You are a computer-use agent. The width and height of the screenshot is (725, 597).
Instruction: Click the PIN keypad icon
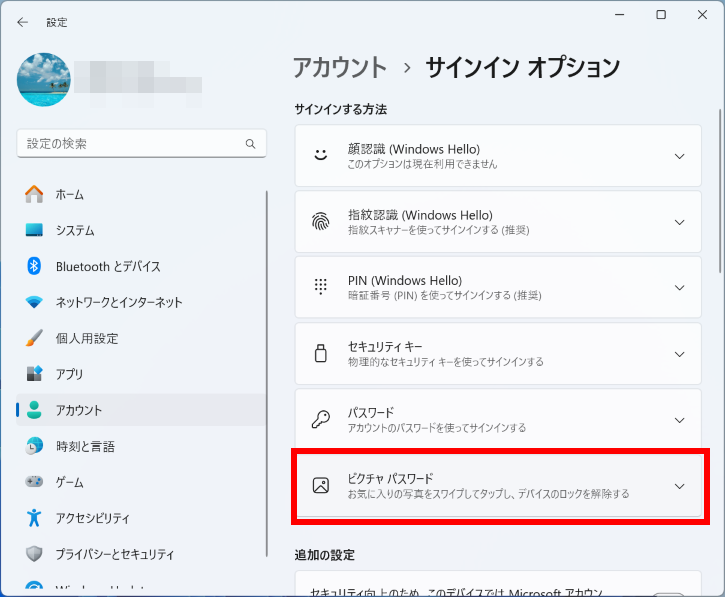[x=321, y=287]
